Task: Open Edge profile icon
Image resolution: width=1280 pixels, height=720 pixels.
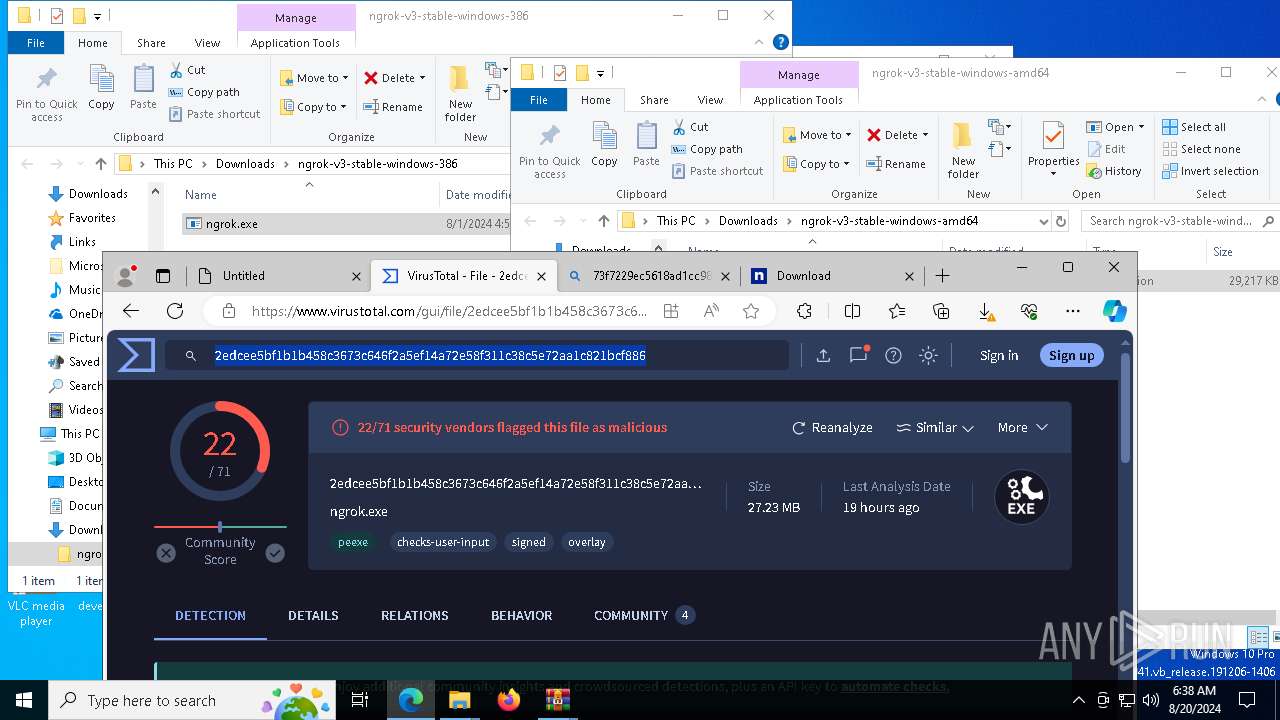Action: 126,276
